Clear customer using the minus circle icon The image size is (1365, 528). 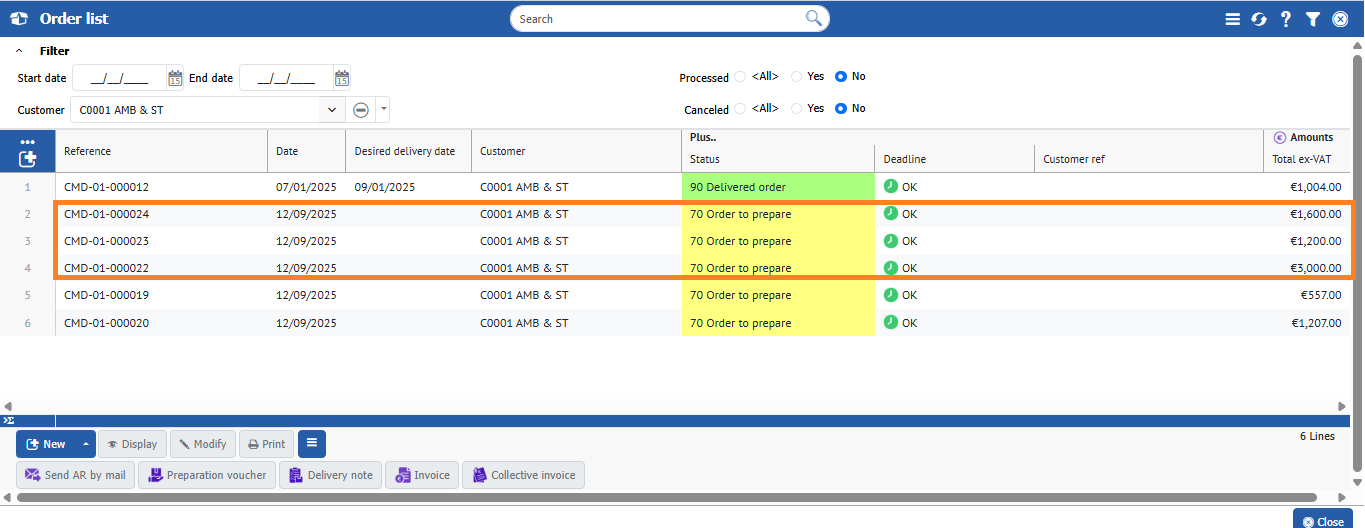tap(361, 110)
